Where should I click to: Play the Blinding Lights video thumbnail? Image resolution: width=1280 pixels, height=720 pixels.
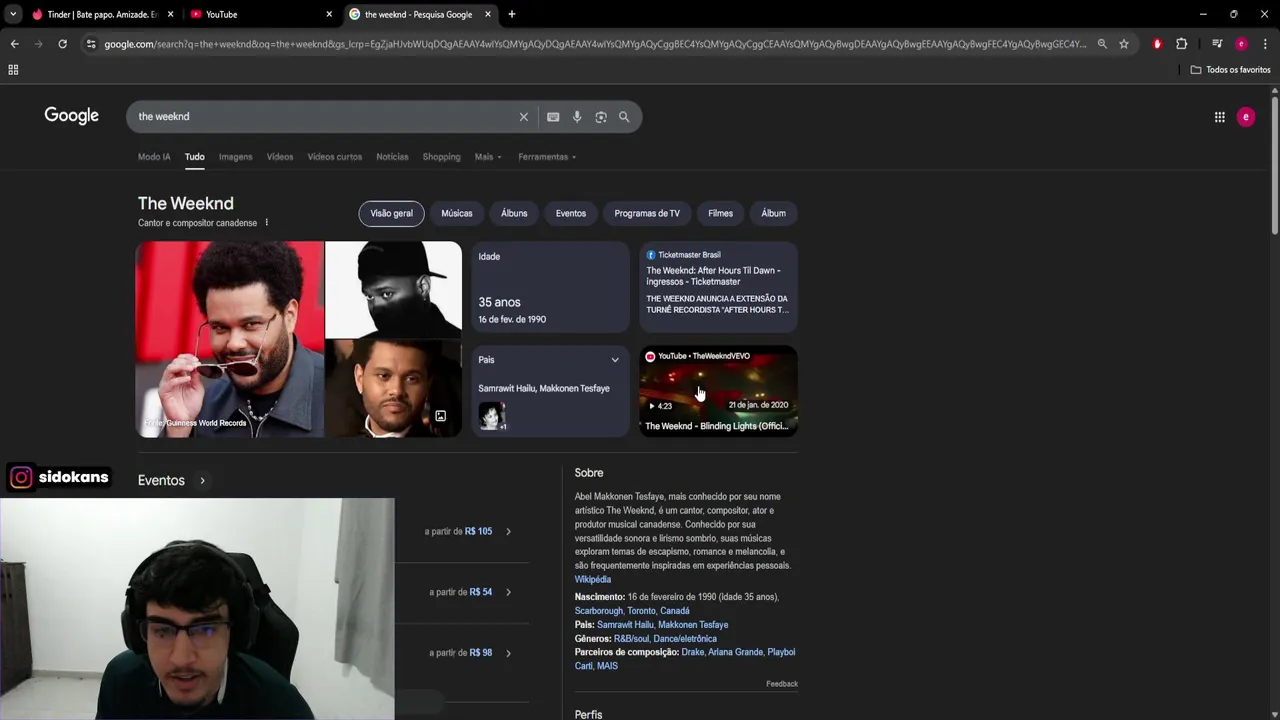click(719, 391)
